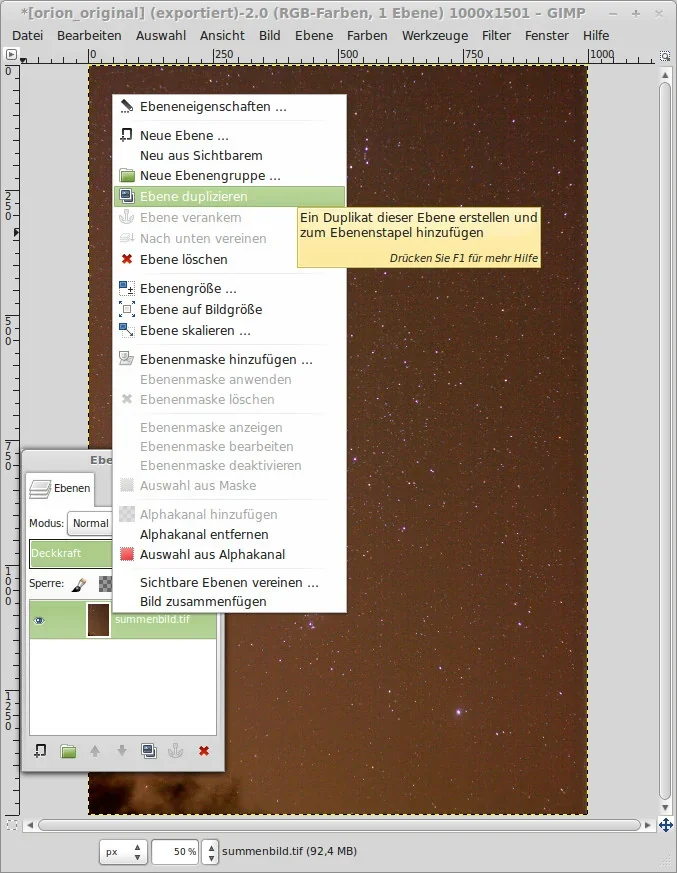Viewport: 677px width, 873px height.
Task: Toggle quick mask button at canvas bottom-left
Action: coord(12,825)
